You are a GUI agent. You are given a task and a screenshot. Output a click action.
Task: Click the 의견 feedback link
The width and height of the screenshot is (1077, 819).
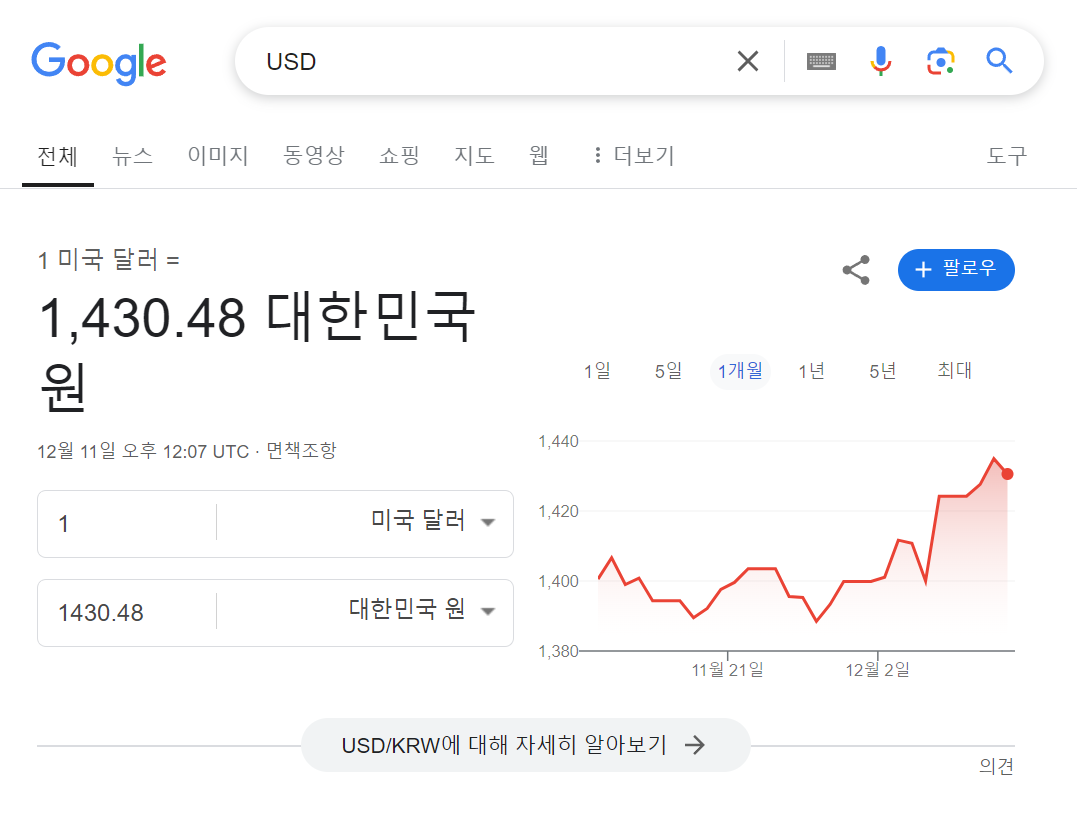pos(996,766)
